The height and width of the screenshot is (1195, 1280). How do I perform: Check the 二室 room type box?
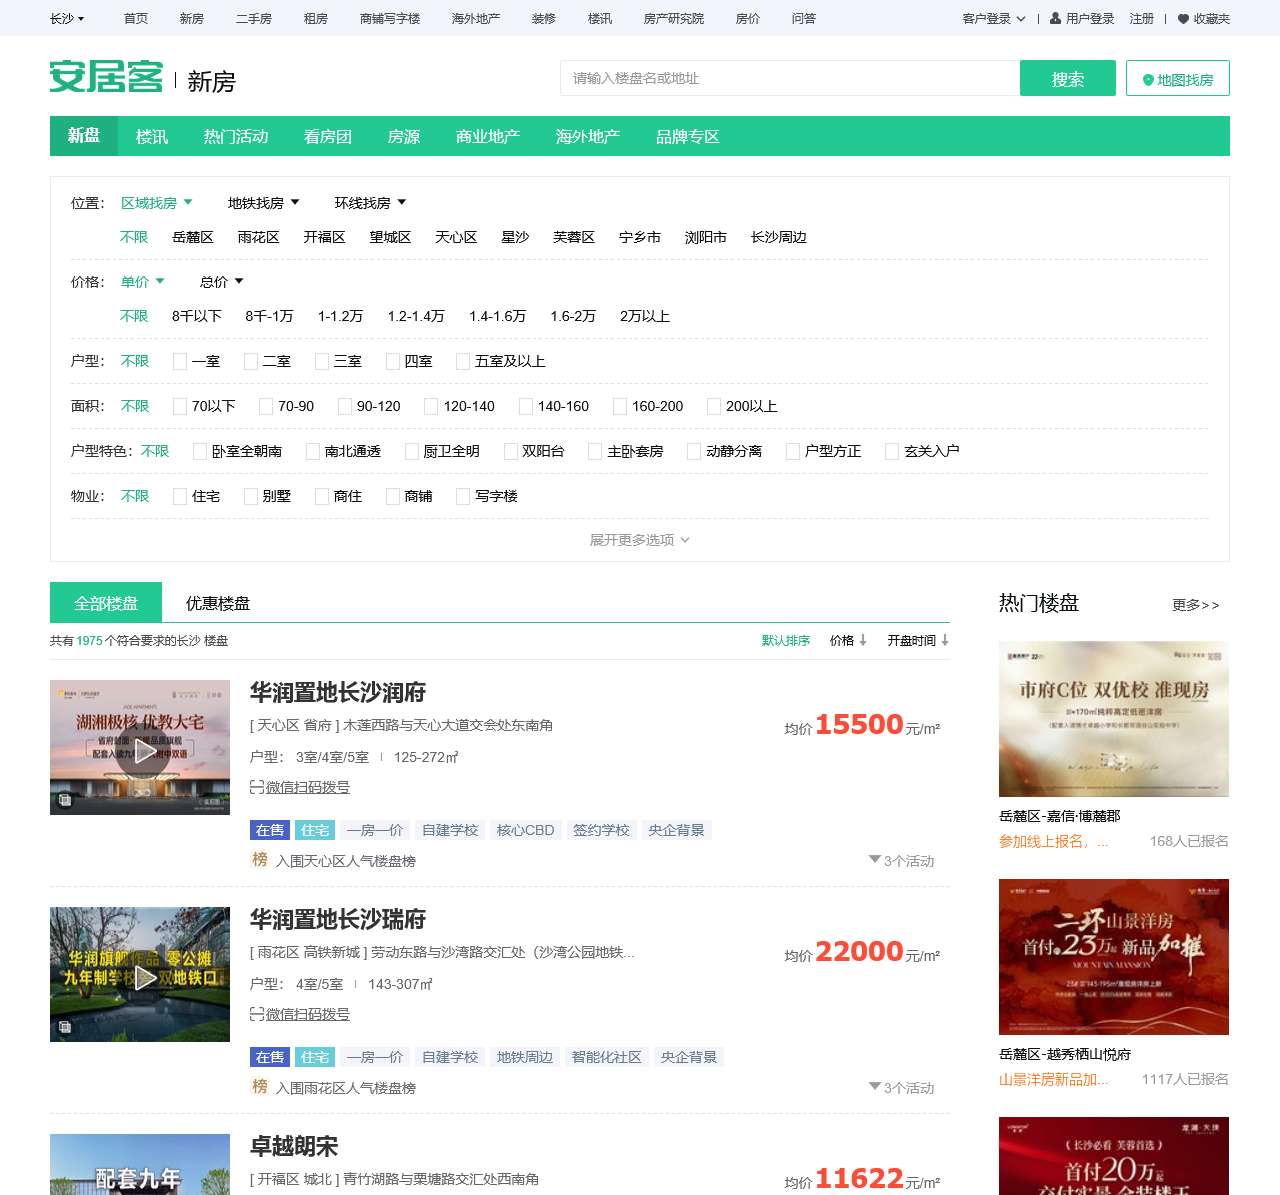click(x=251, y=361)
